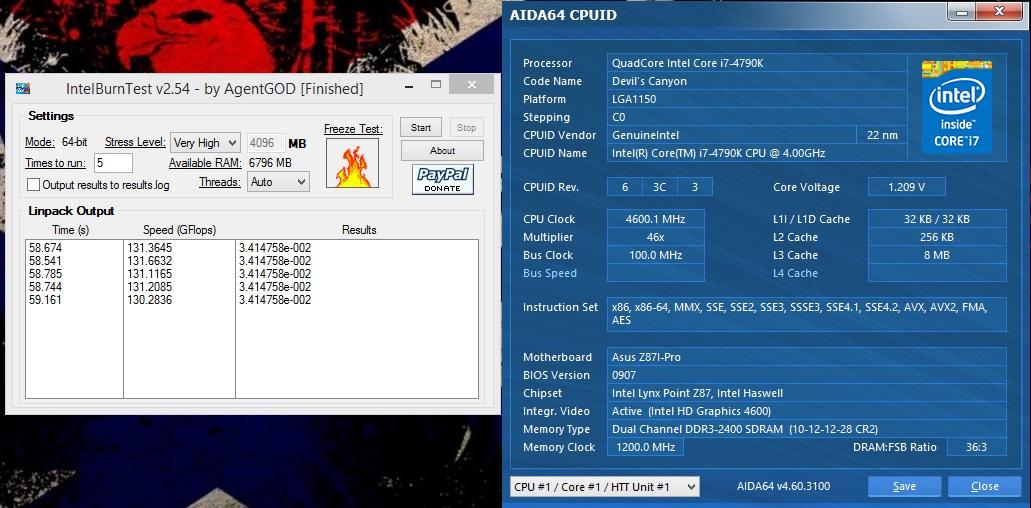Screen dimensions: 1031x508
Task: Click the L1I / L1D 32 KB value
Action: pyautogui.click(x=937, y=219)
